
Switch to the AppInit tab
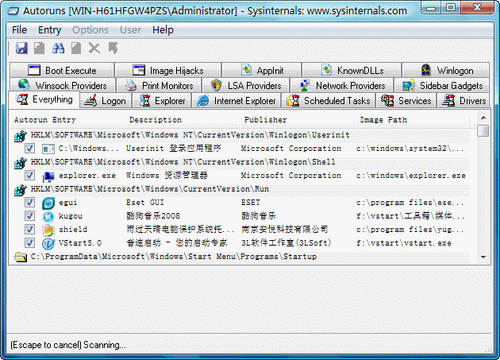[x=262, y=70]
